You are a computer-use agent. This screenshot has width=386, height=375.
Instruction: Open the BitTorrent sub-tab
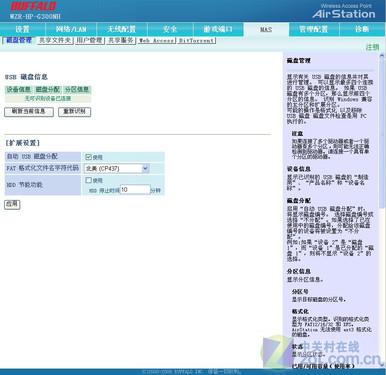click(x=196, y=41)
